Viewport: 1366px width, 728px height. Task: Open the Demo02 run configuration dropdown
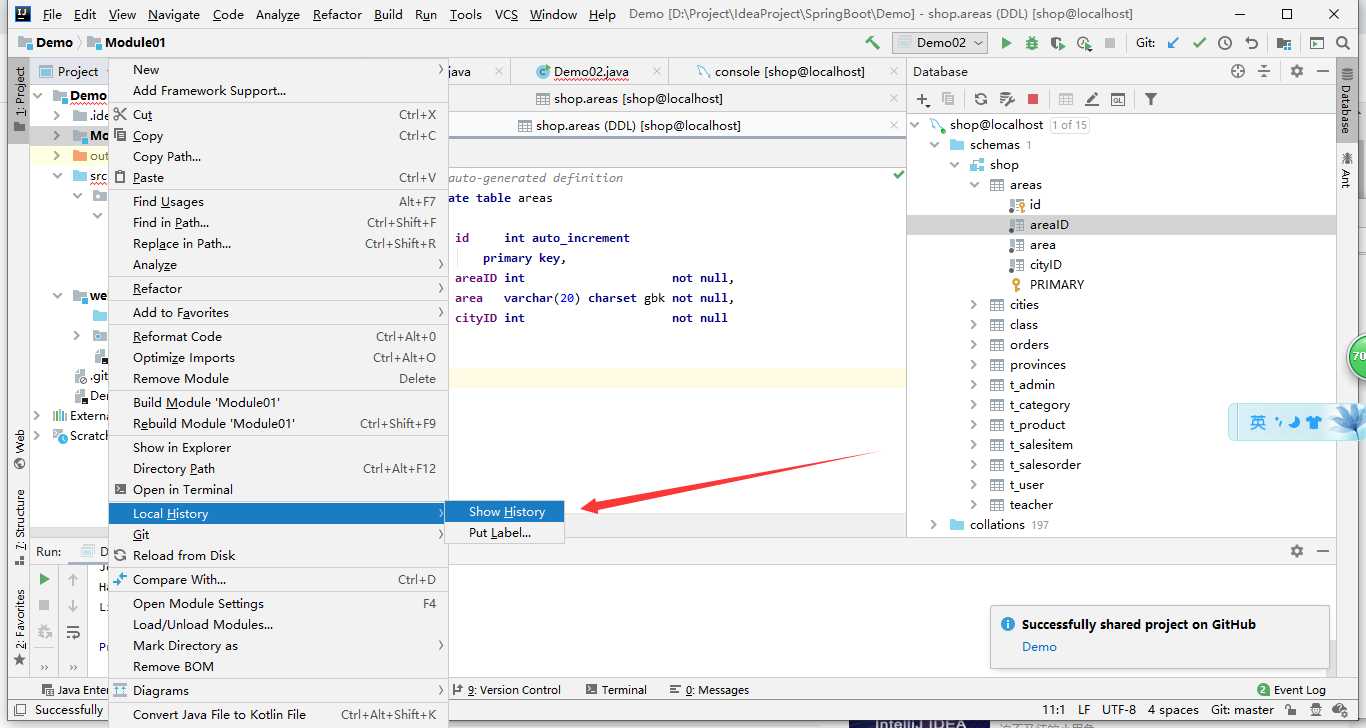(x=940, y=43)
